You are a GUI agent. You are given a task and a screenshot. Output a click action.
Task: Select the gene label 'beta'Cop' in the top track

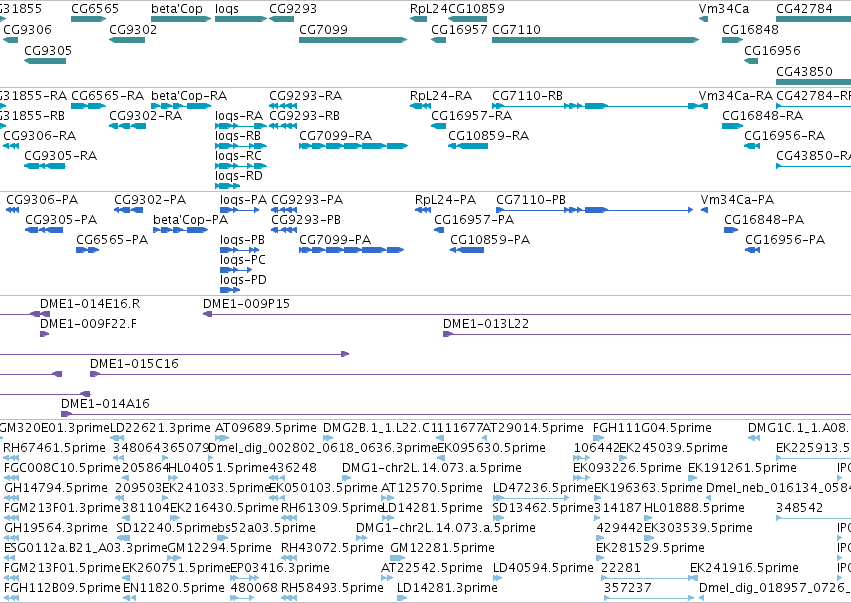point(177,9)
